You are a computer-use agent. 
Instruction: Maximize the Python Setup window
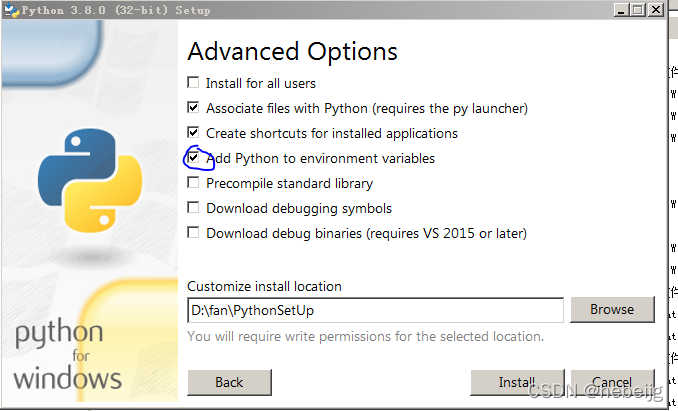point(637,10)
